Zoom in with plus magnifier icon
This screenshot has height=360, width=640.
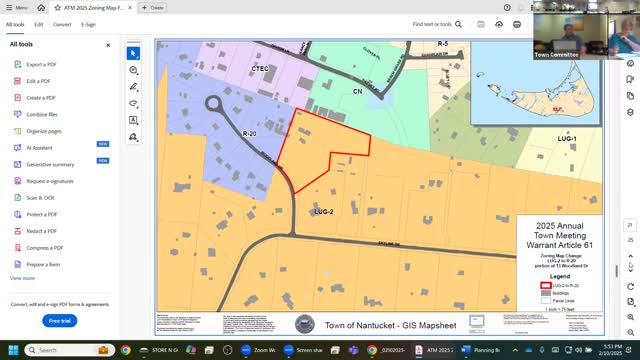pos(630,317)
